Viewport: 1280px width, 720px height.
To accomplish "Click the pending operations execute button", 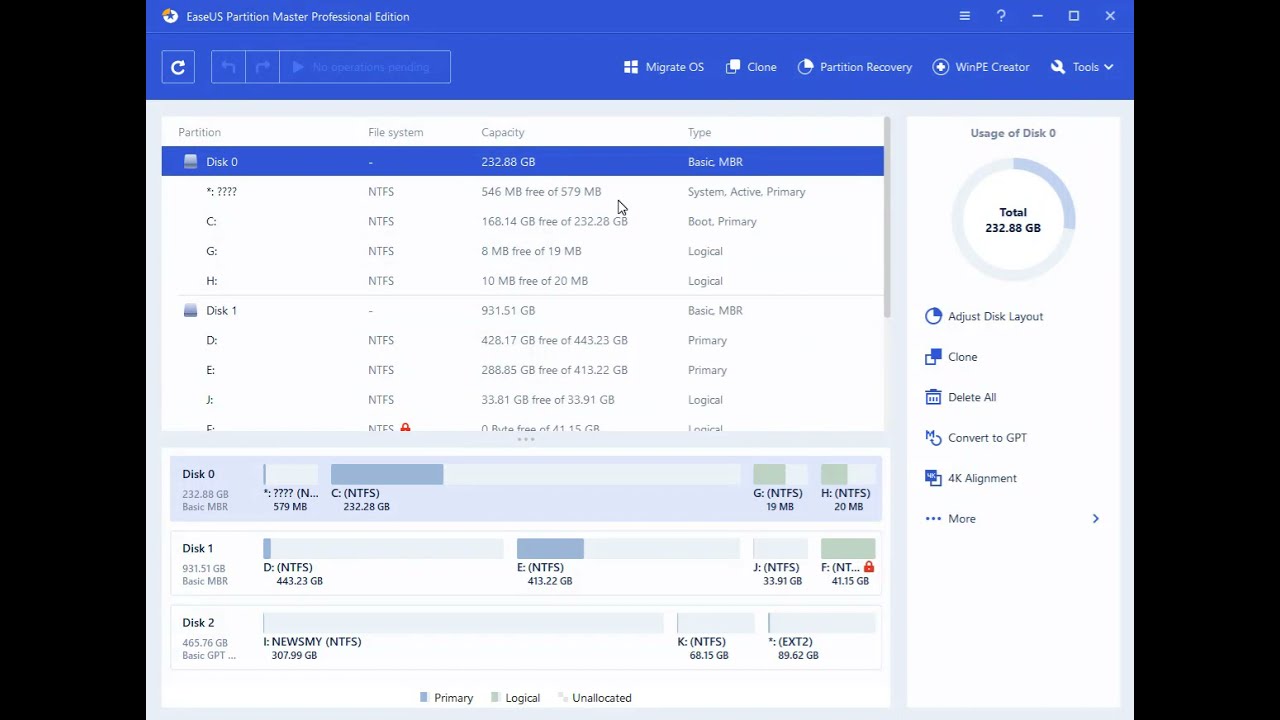I will (x=364, y=67).
